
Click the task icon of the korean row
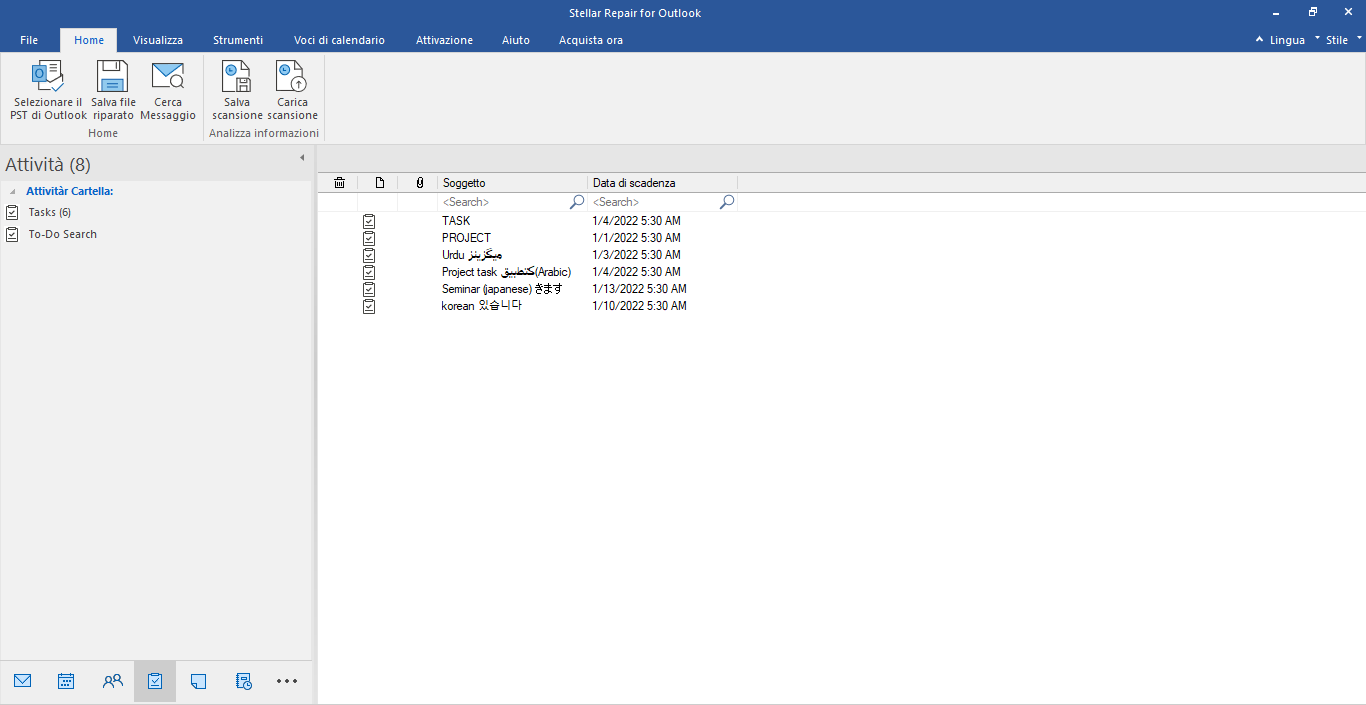point(369,306)
